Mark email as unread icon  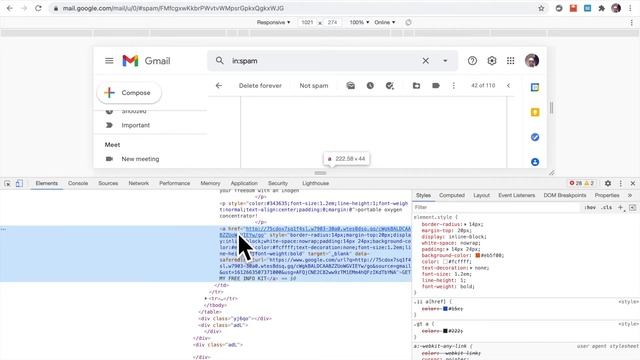[351, 85]
